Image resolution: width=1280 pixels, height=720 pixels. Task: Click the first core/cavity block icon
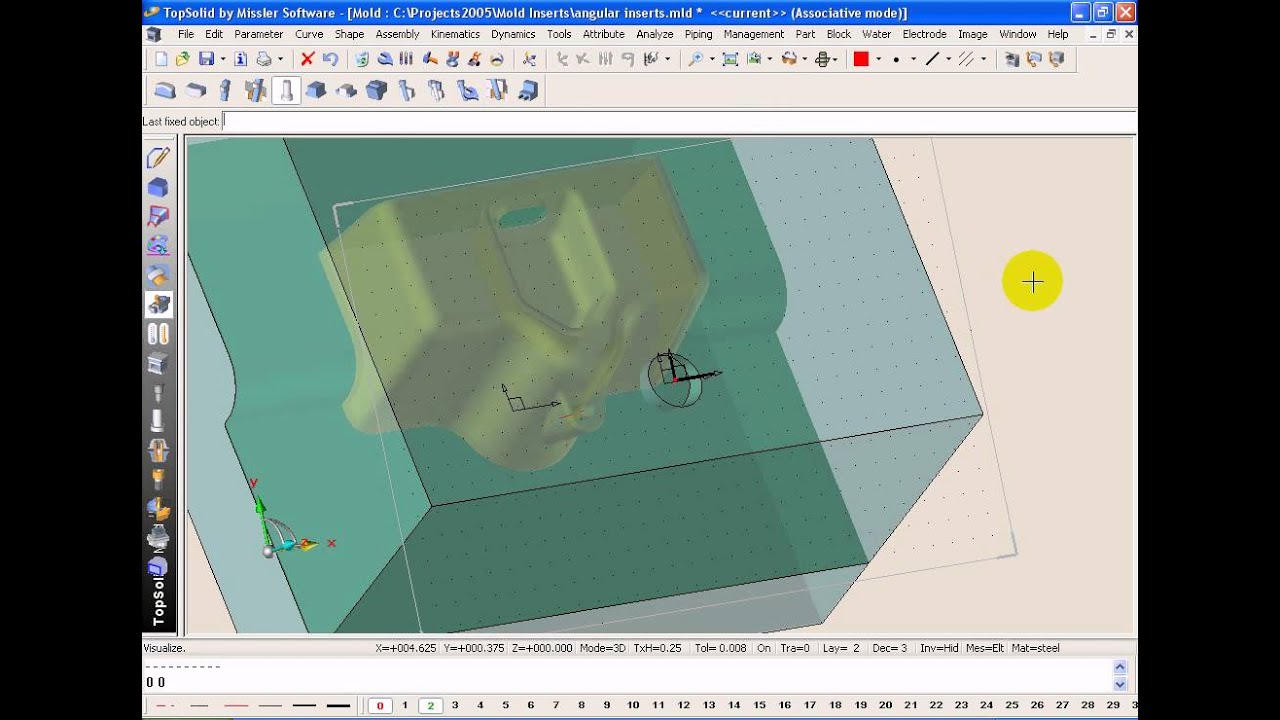165,91
